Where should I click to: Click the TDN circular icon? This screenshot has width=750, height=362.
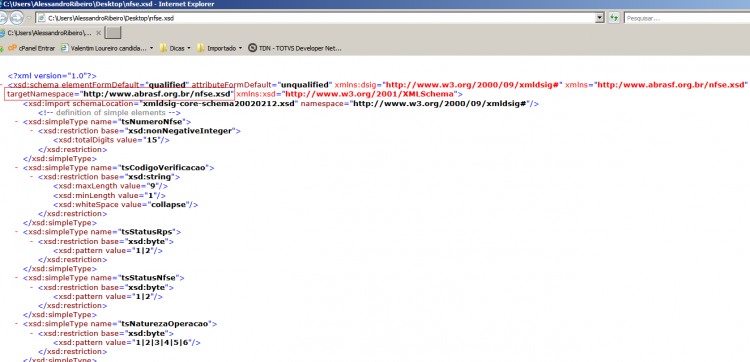(252, 48)
